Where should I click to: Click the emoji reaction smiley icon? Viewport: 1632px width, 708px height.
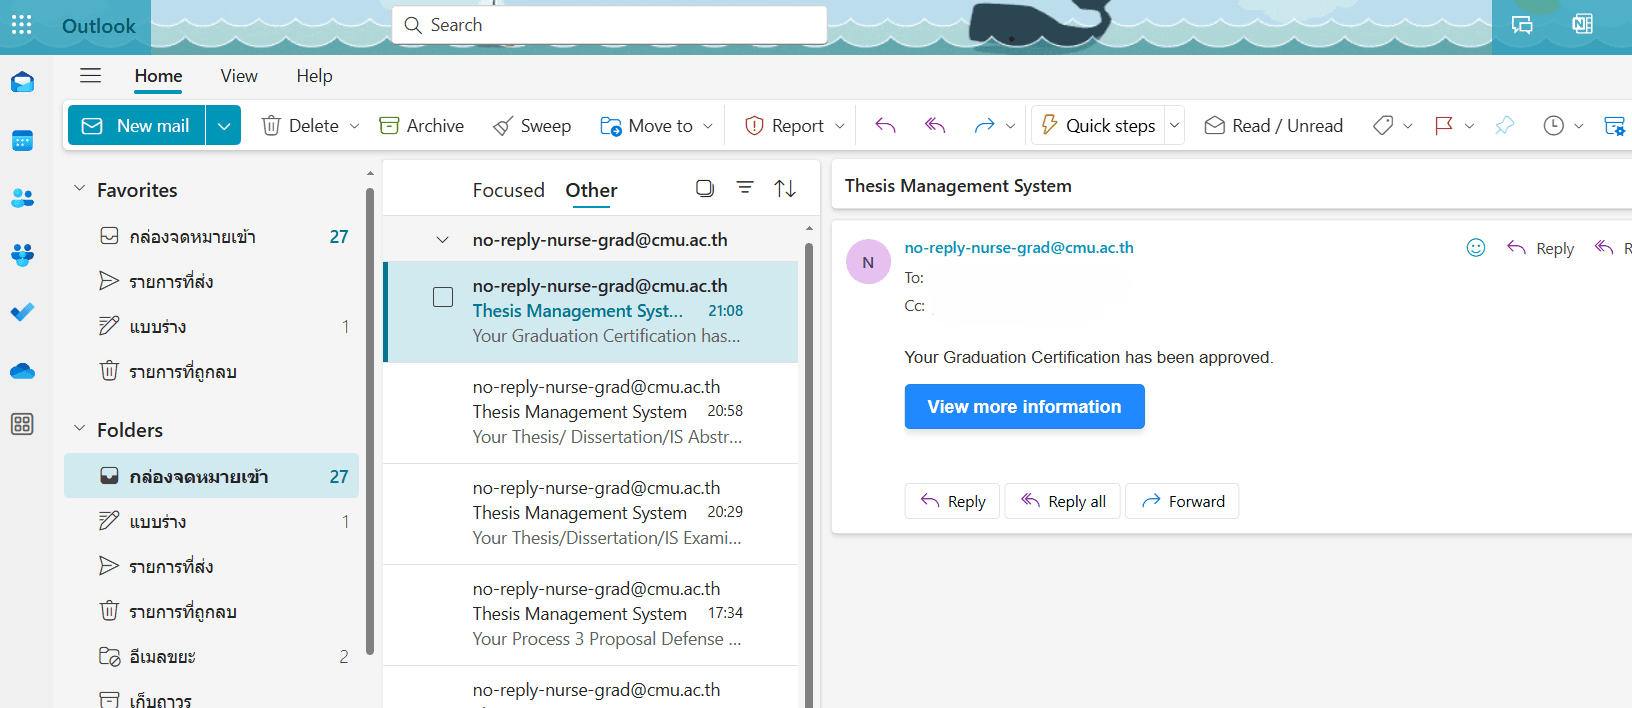[x=1475, y=248]
